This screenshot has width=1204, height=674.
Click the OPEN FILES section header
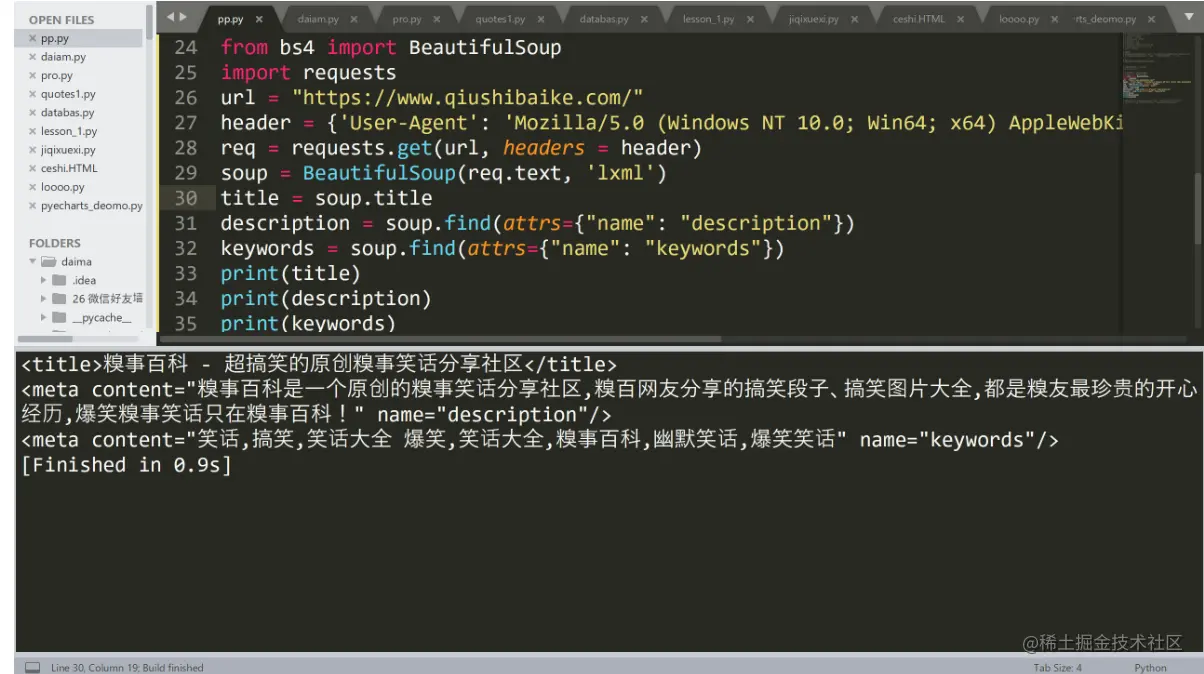click(61, 20)
